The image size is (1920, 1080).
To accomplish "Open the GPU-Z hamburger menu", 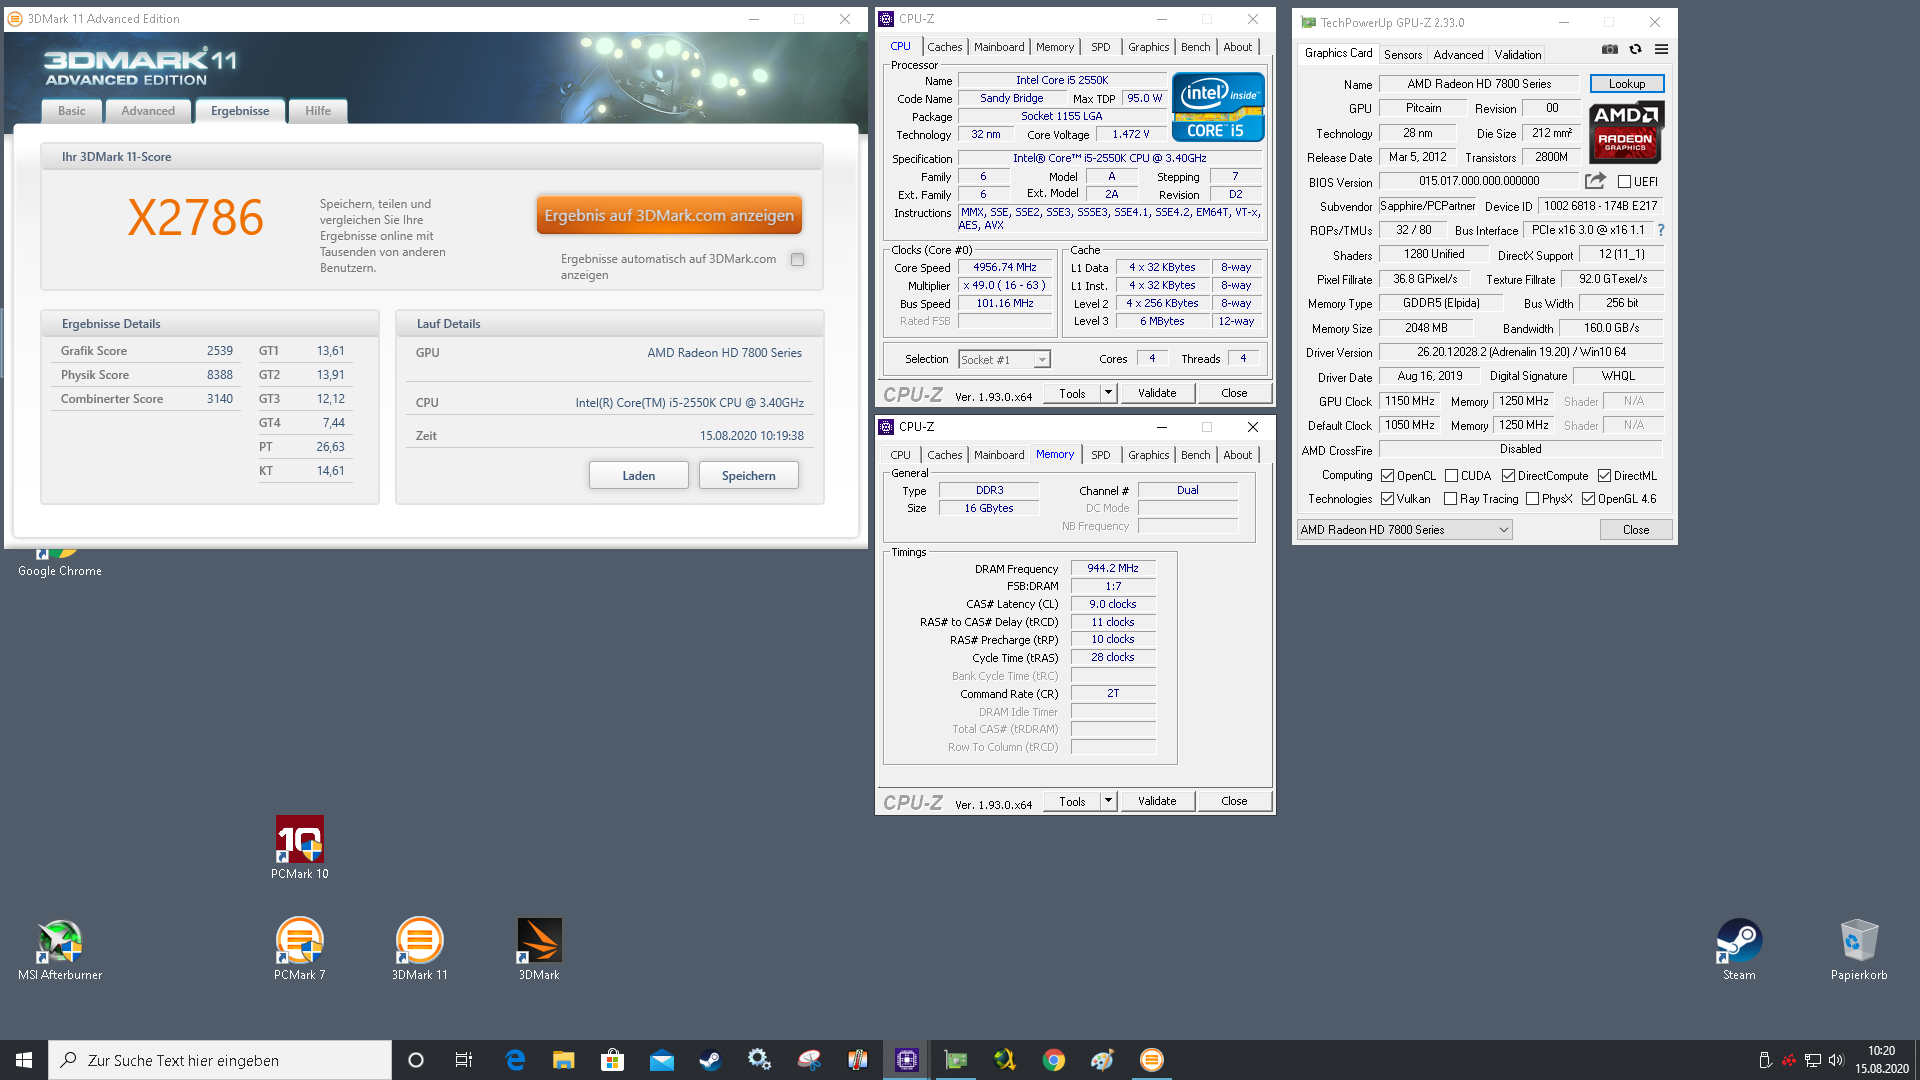I will (x=1661, y=49).
